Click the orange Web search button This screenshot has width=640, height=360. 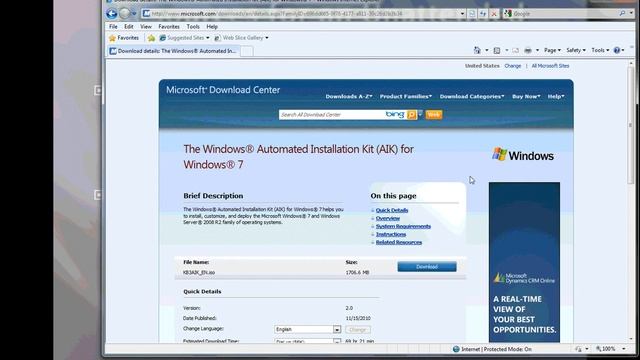[x=434, y=115]
